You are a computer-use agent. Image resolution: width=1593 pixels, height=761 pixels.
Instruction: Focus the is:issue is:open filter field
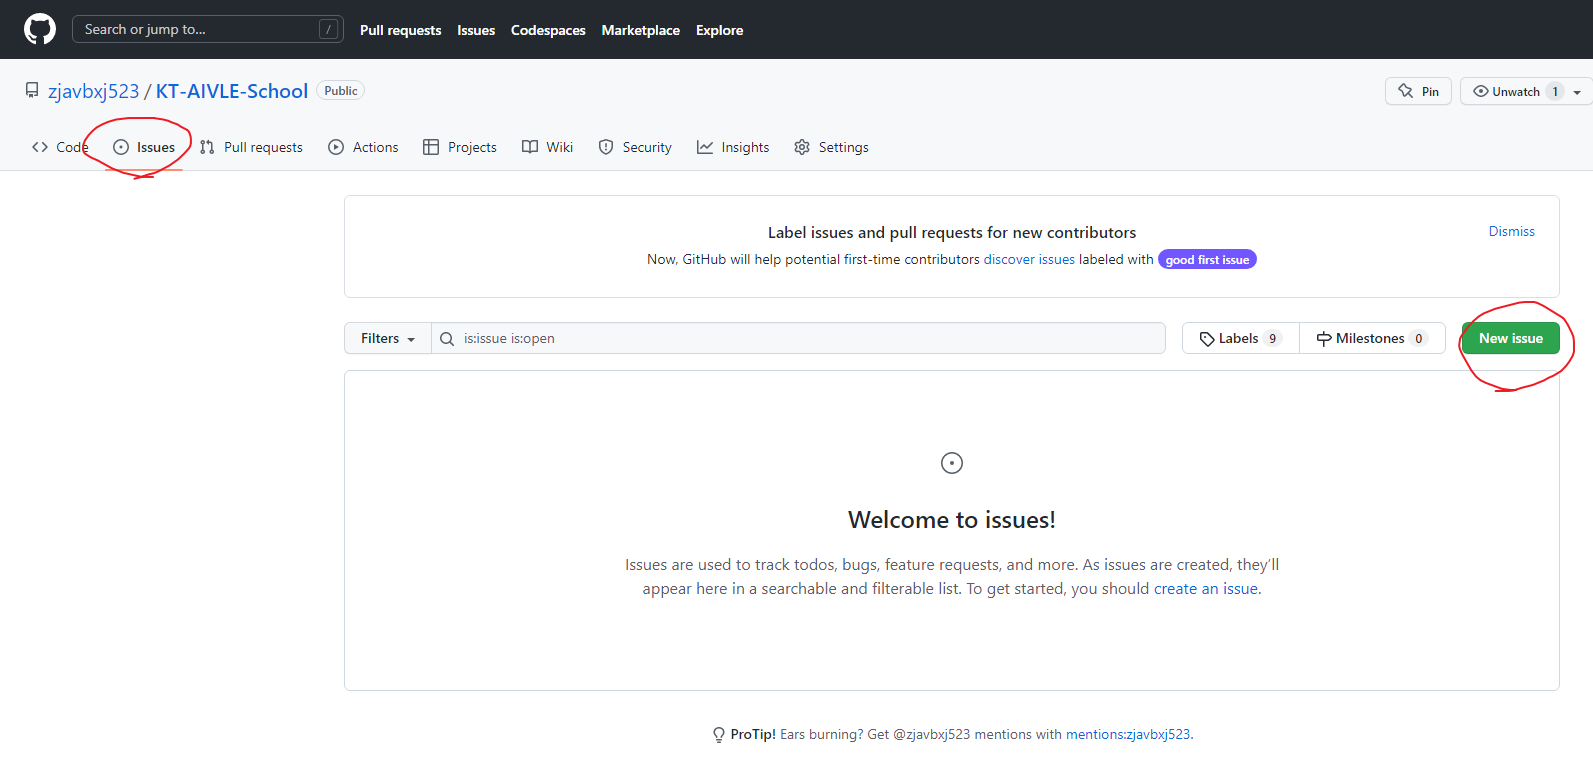(x=798, y=338)
